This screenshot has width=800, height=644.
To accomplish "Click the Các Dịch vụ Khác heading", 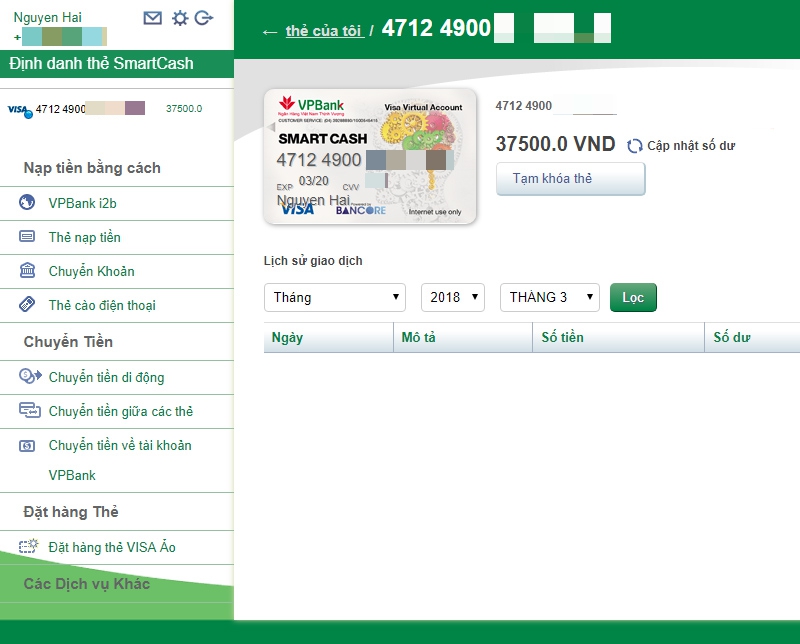I will 87,584.
